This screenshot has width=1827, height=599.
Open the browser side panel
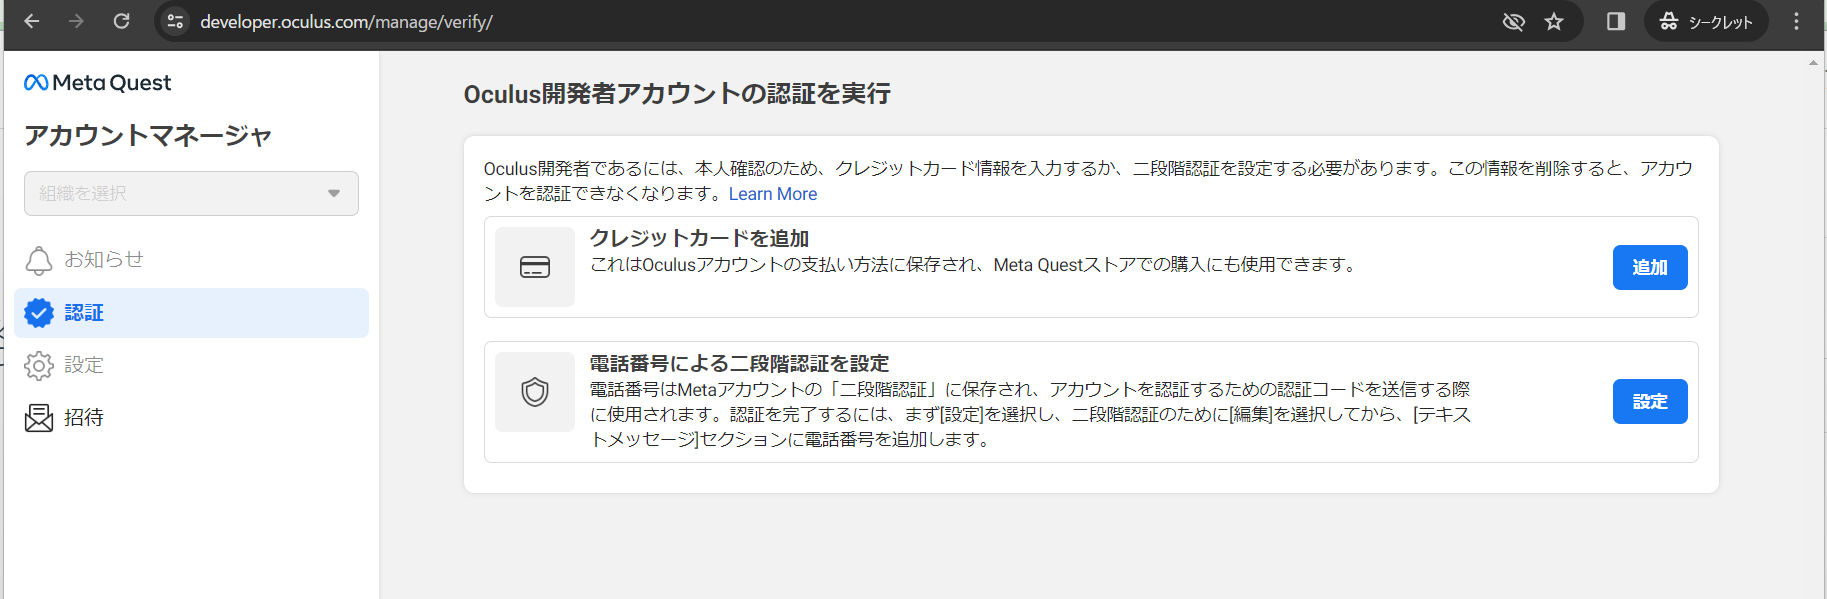coord(1615,22)
